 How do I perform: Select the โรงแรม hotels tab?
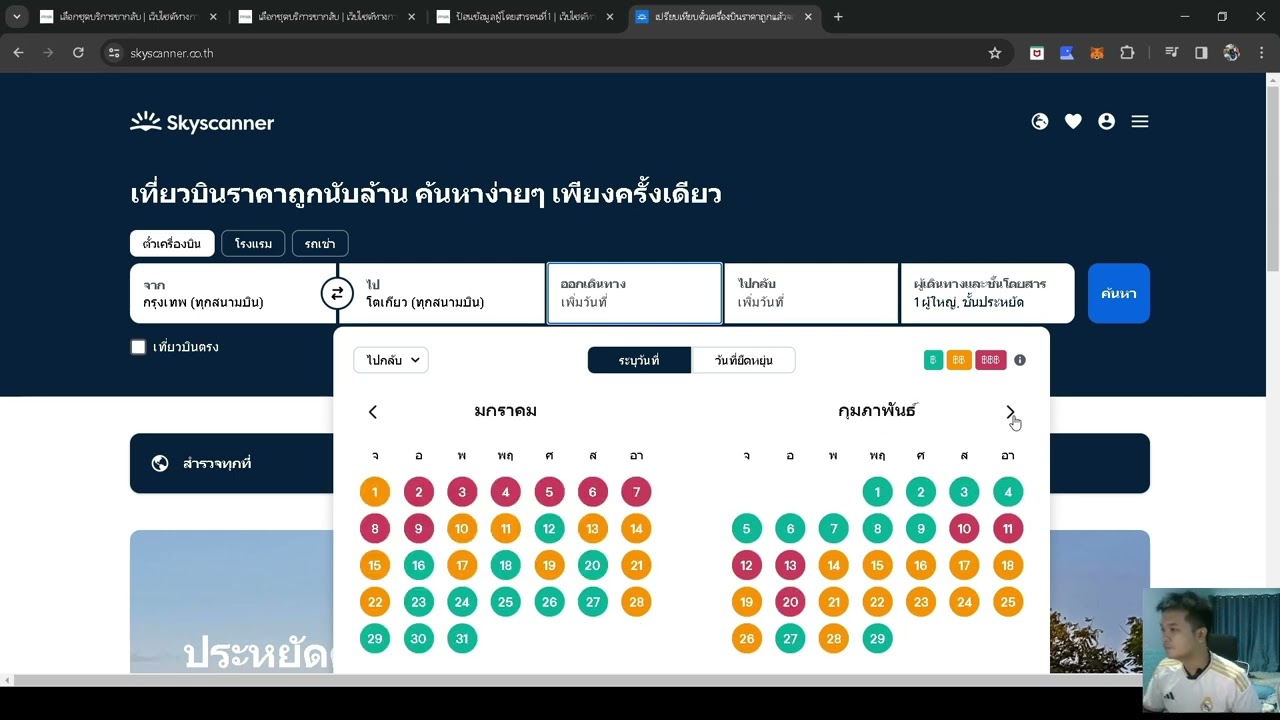253,243
